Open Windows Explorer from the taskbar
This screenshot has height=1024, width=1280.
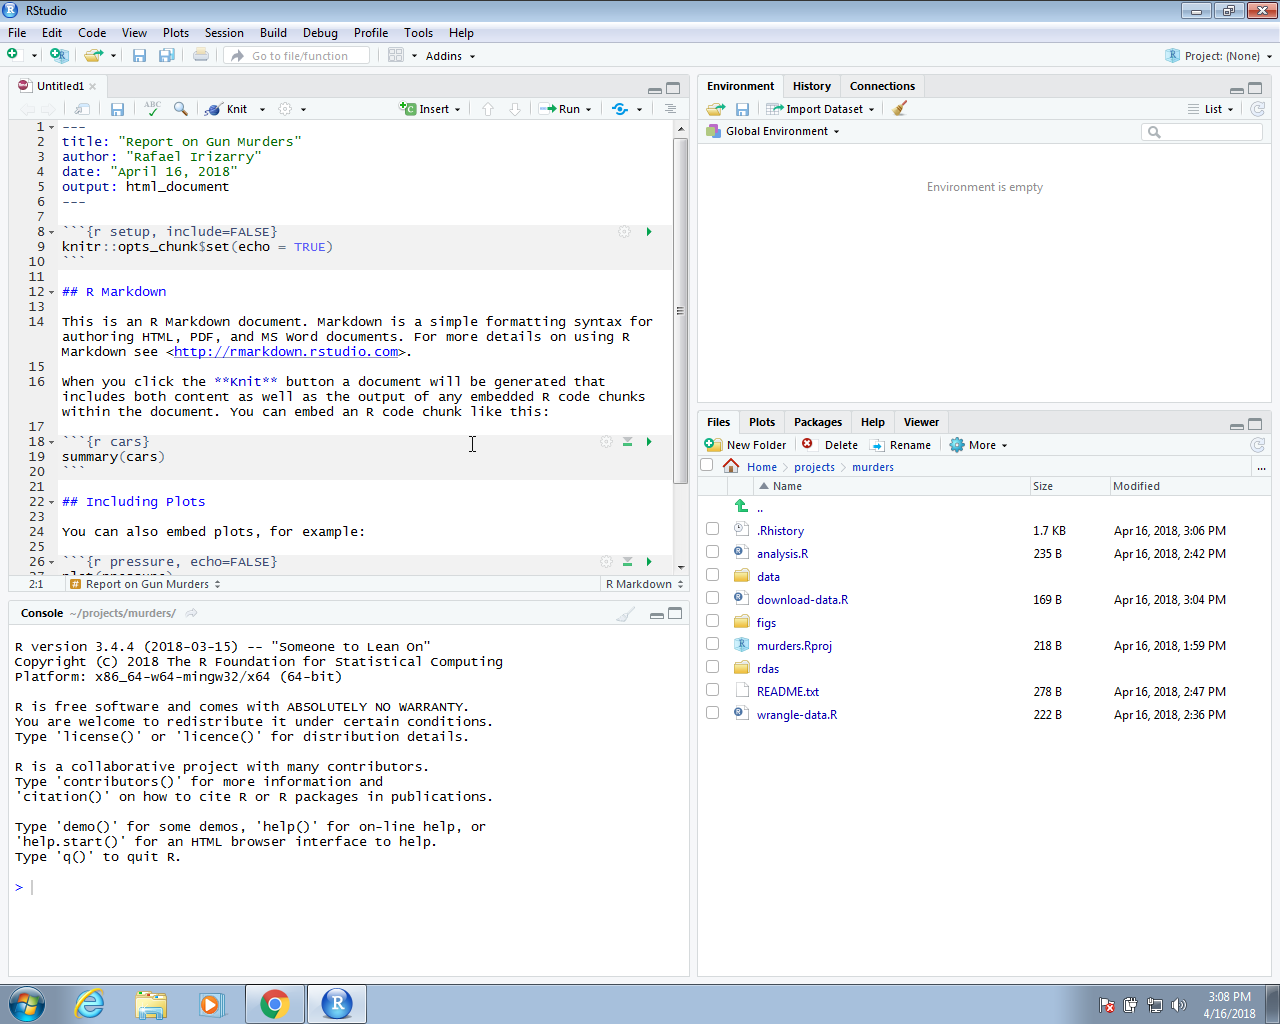pyautogui.click(x=151, y=1004)
